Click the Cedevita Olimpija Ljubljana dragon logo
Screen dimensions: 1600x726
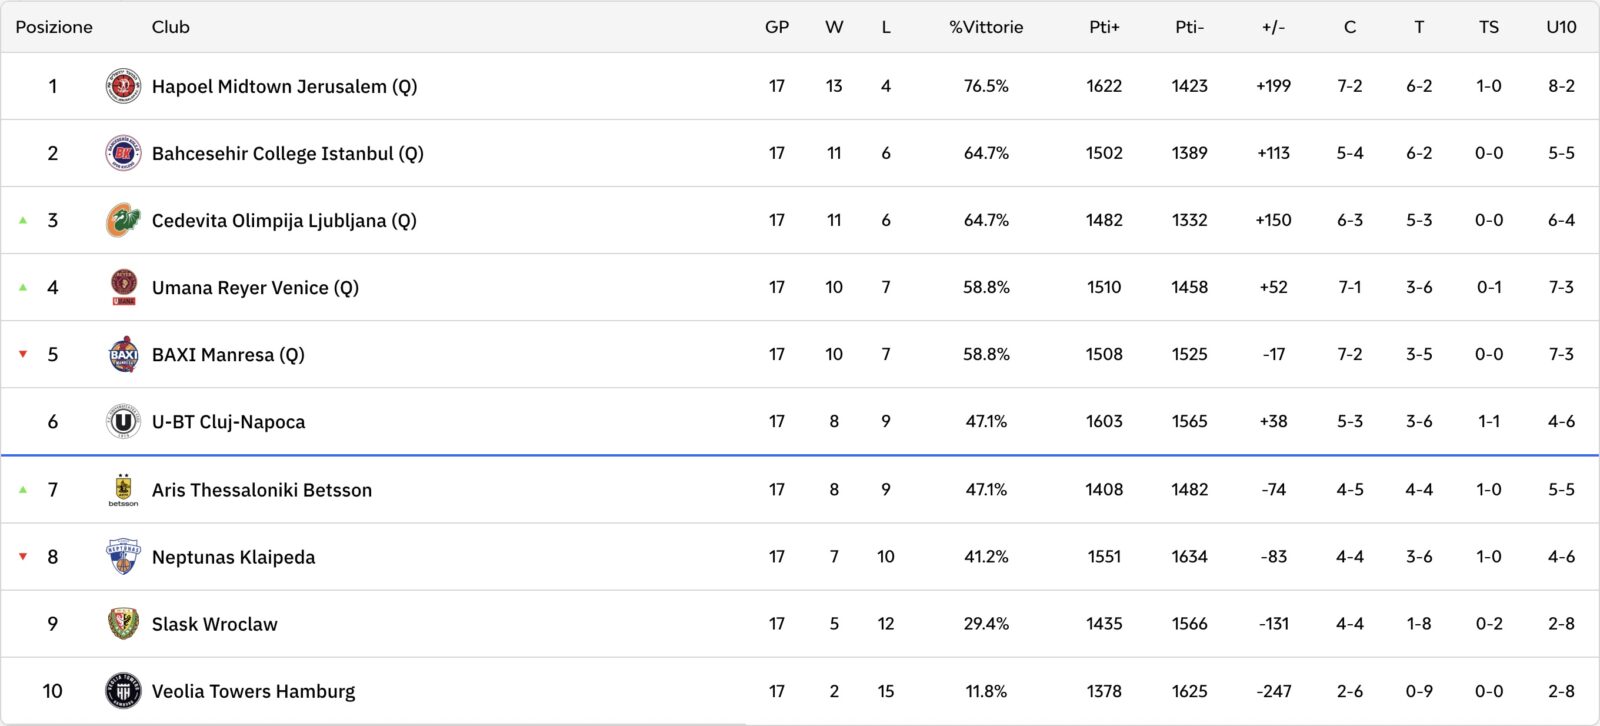coord(123,220)
